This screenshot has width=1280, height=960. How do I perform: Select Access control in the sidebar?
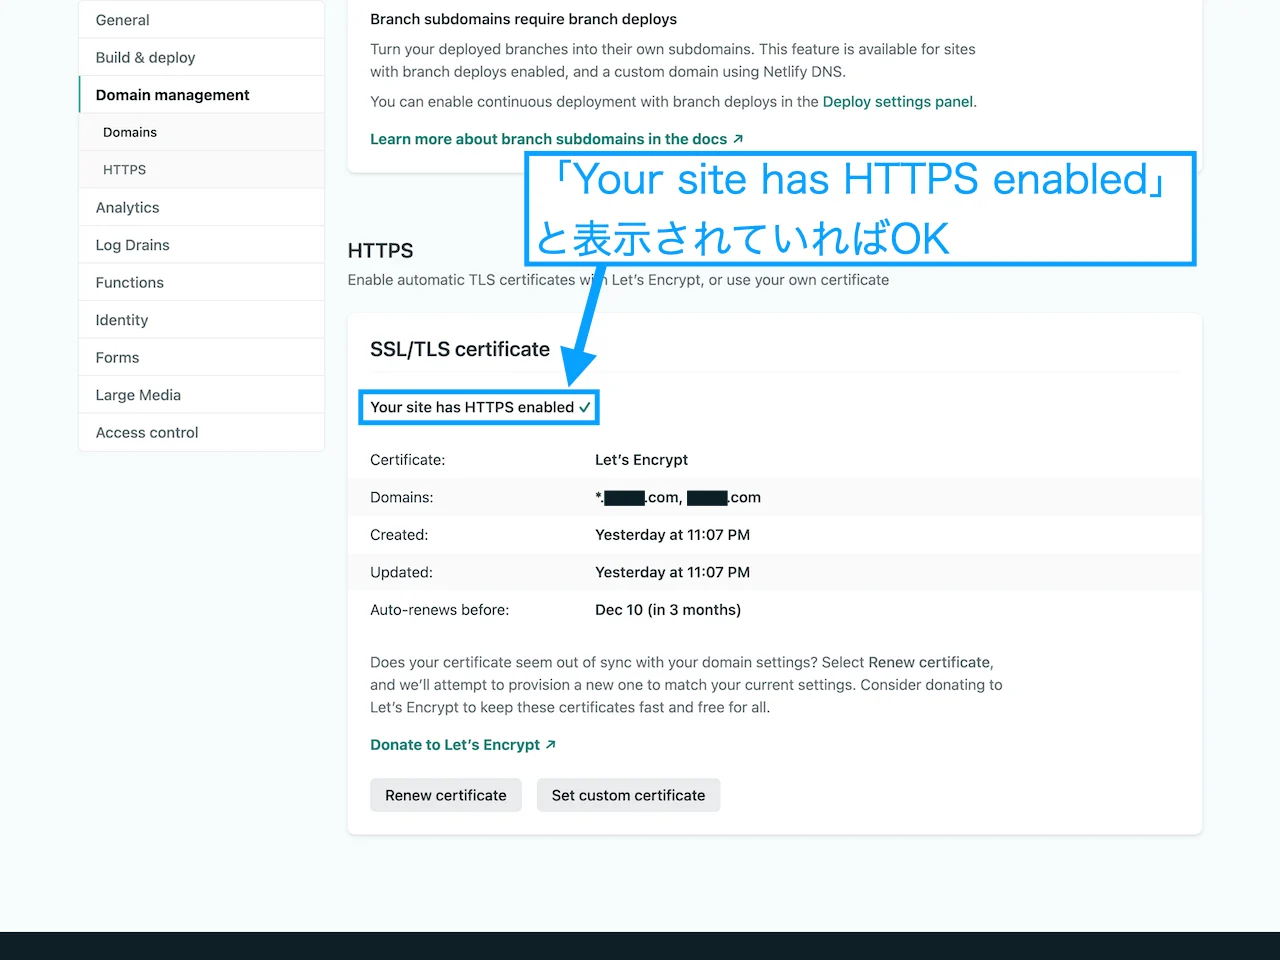tap(146, 432)
